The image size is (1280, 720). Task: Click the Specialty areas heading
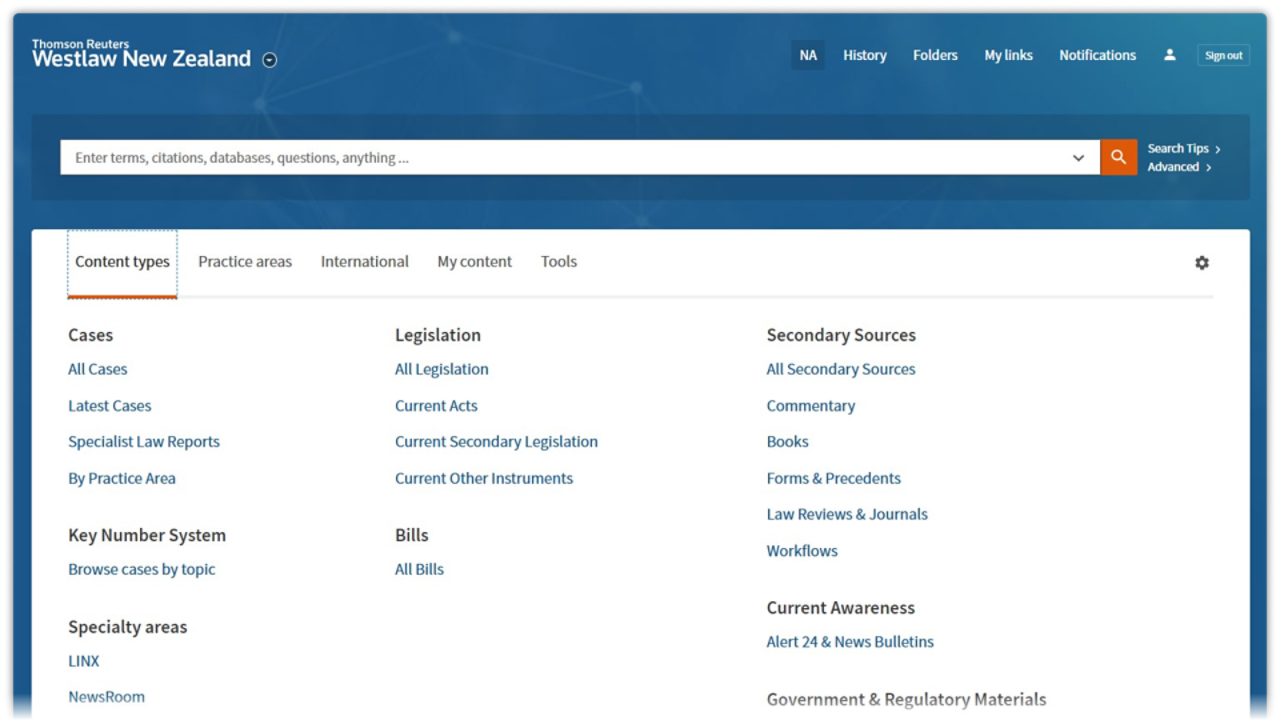[x=128, y=627]
